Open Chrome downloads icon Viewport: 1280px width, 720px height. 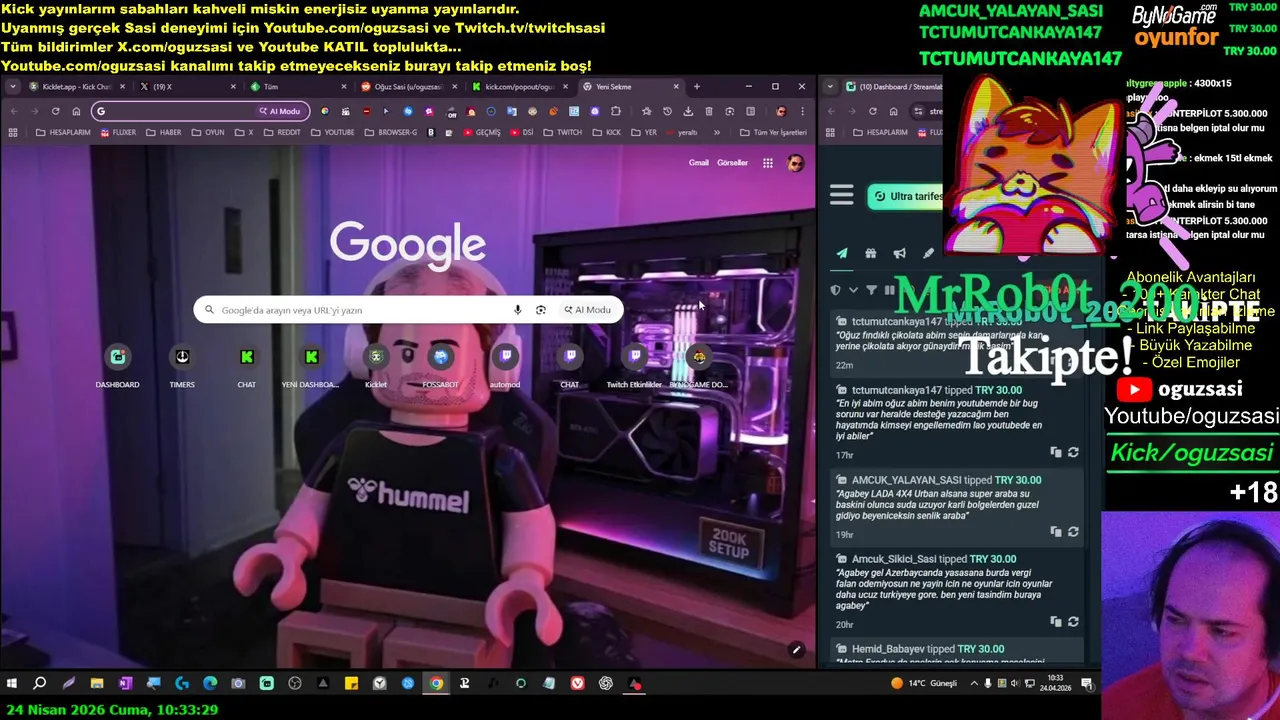pyautogui.click(x=688, y=111)
